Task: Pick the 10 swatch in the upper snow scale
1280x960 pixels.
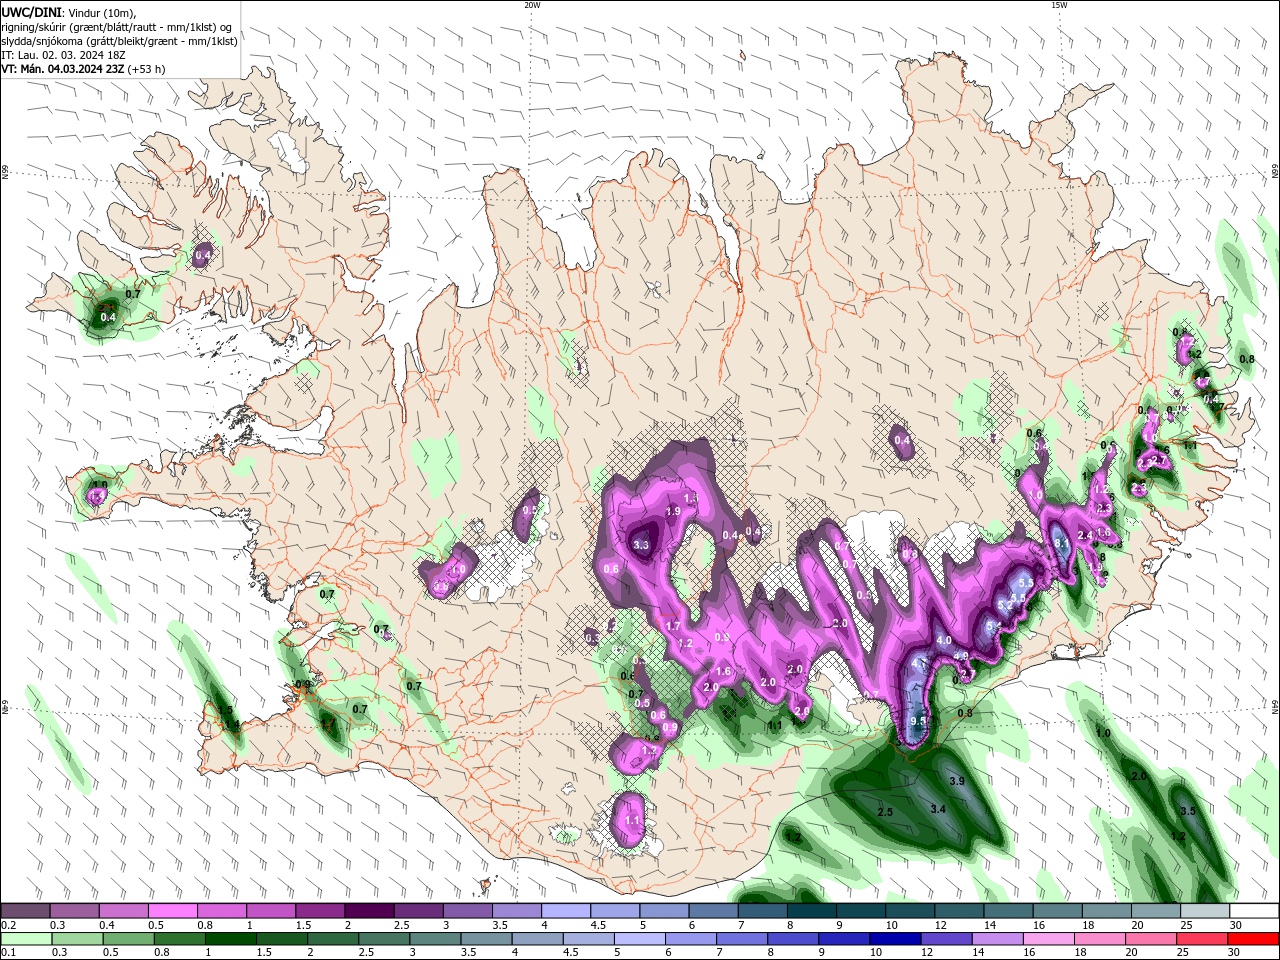Action: pyautogui.click(x=910, y=911)
